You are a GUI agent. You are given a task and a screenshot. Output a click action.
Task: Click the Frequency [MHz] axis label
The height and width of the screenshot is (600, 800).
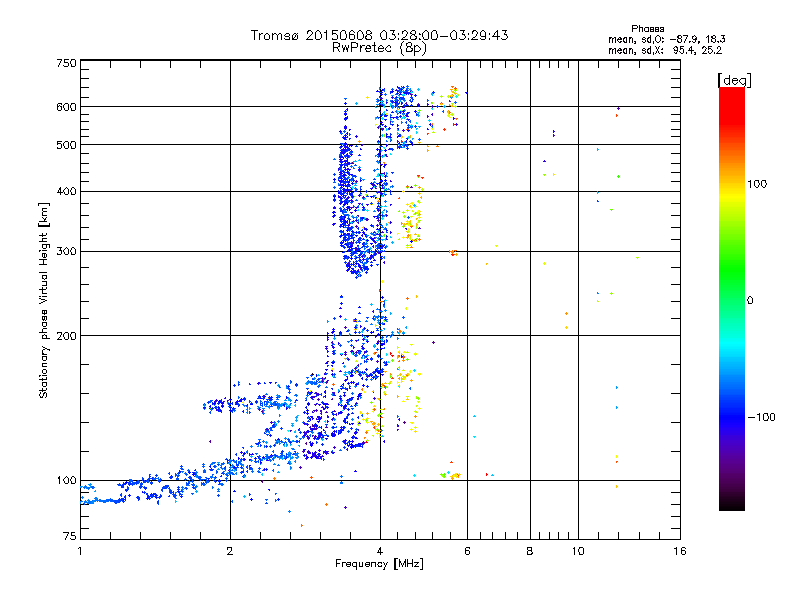[379, 564]
